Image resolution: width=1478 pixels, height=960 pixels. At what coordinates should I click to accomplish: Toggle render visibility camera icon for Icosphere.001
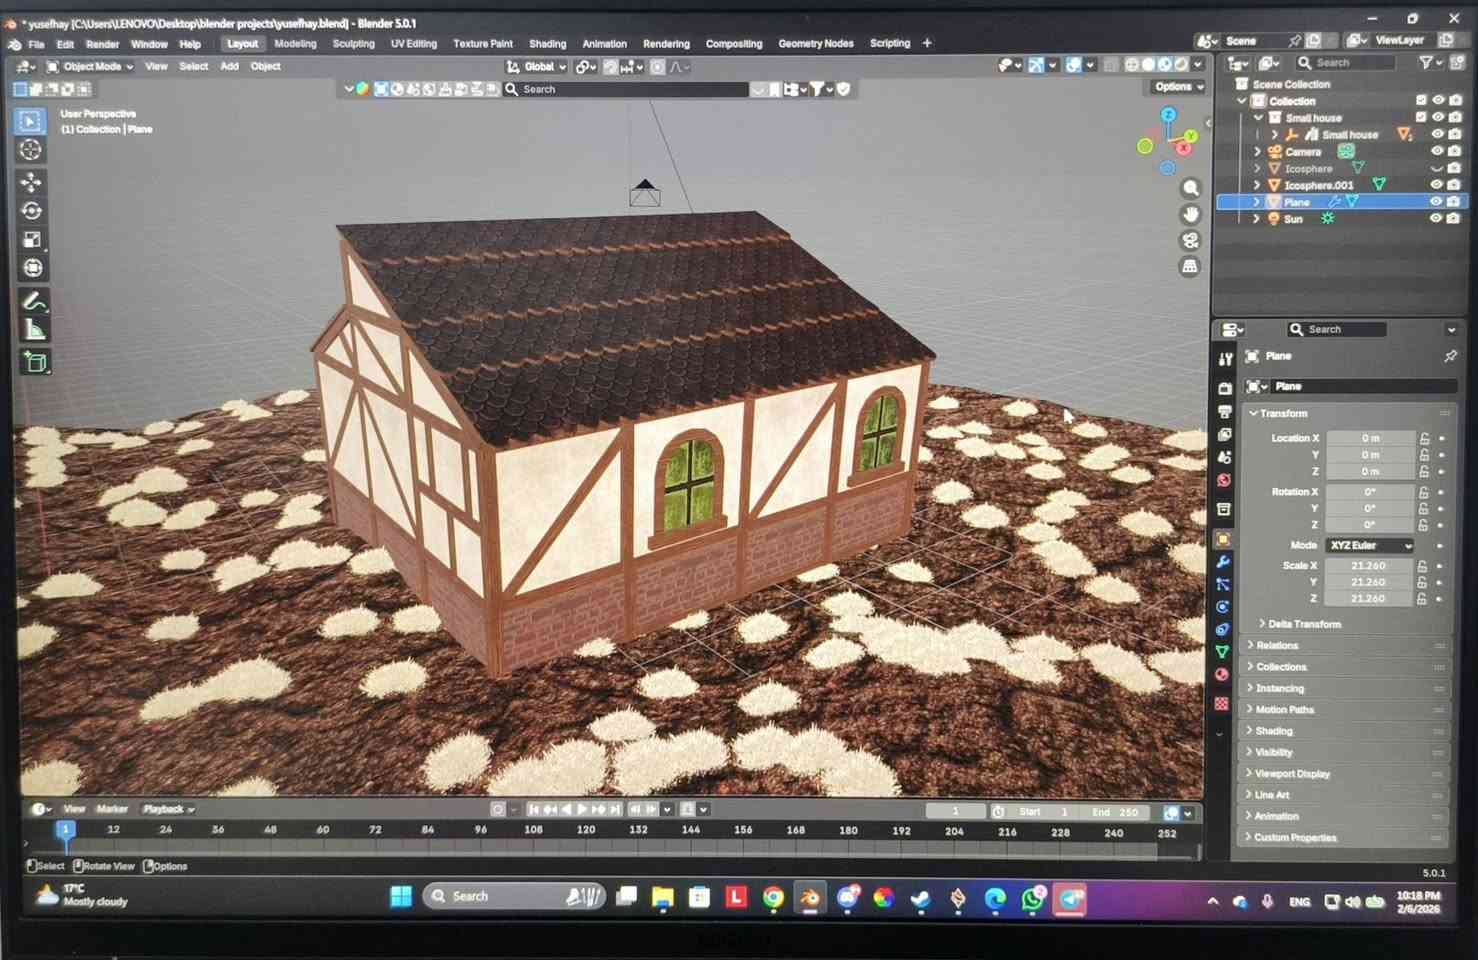[1453, 184]
